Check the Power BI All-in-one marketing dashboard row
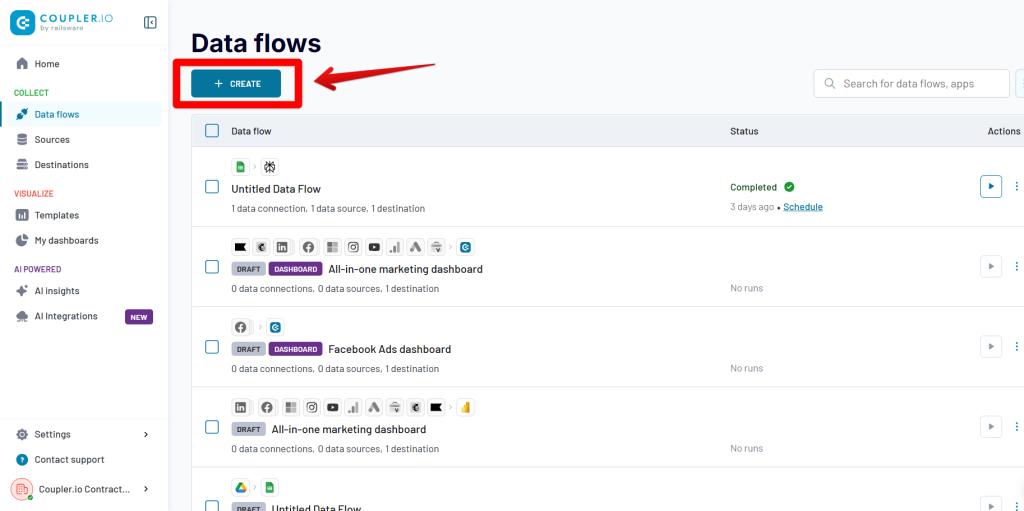The image size is (1024, 511). pyautogui.click(x=212, y=427)
